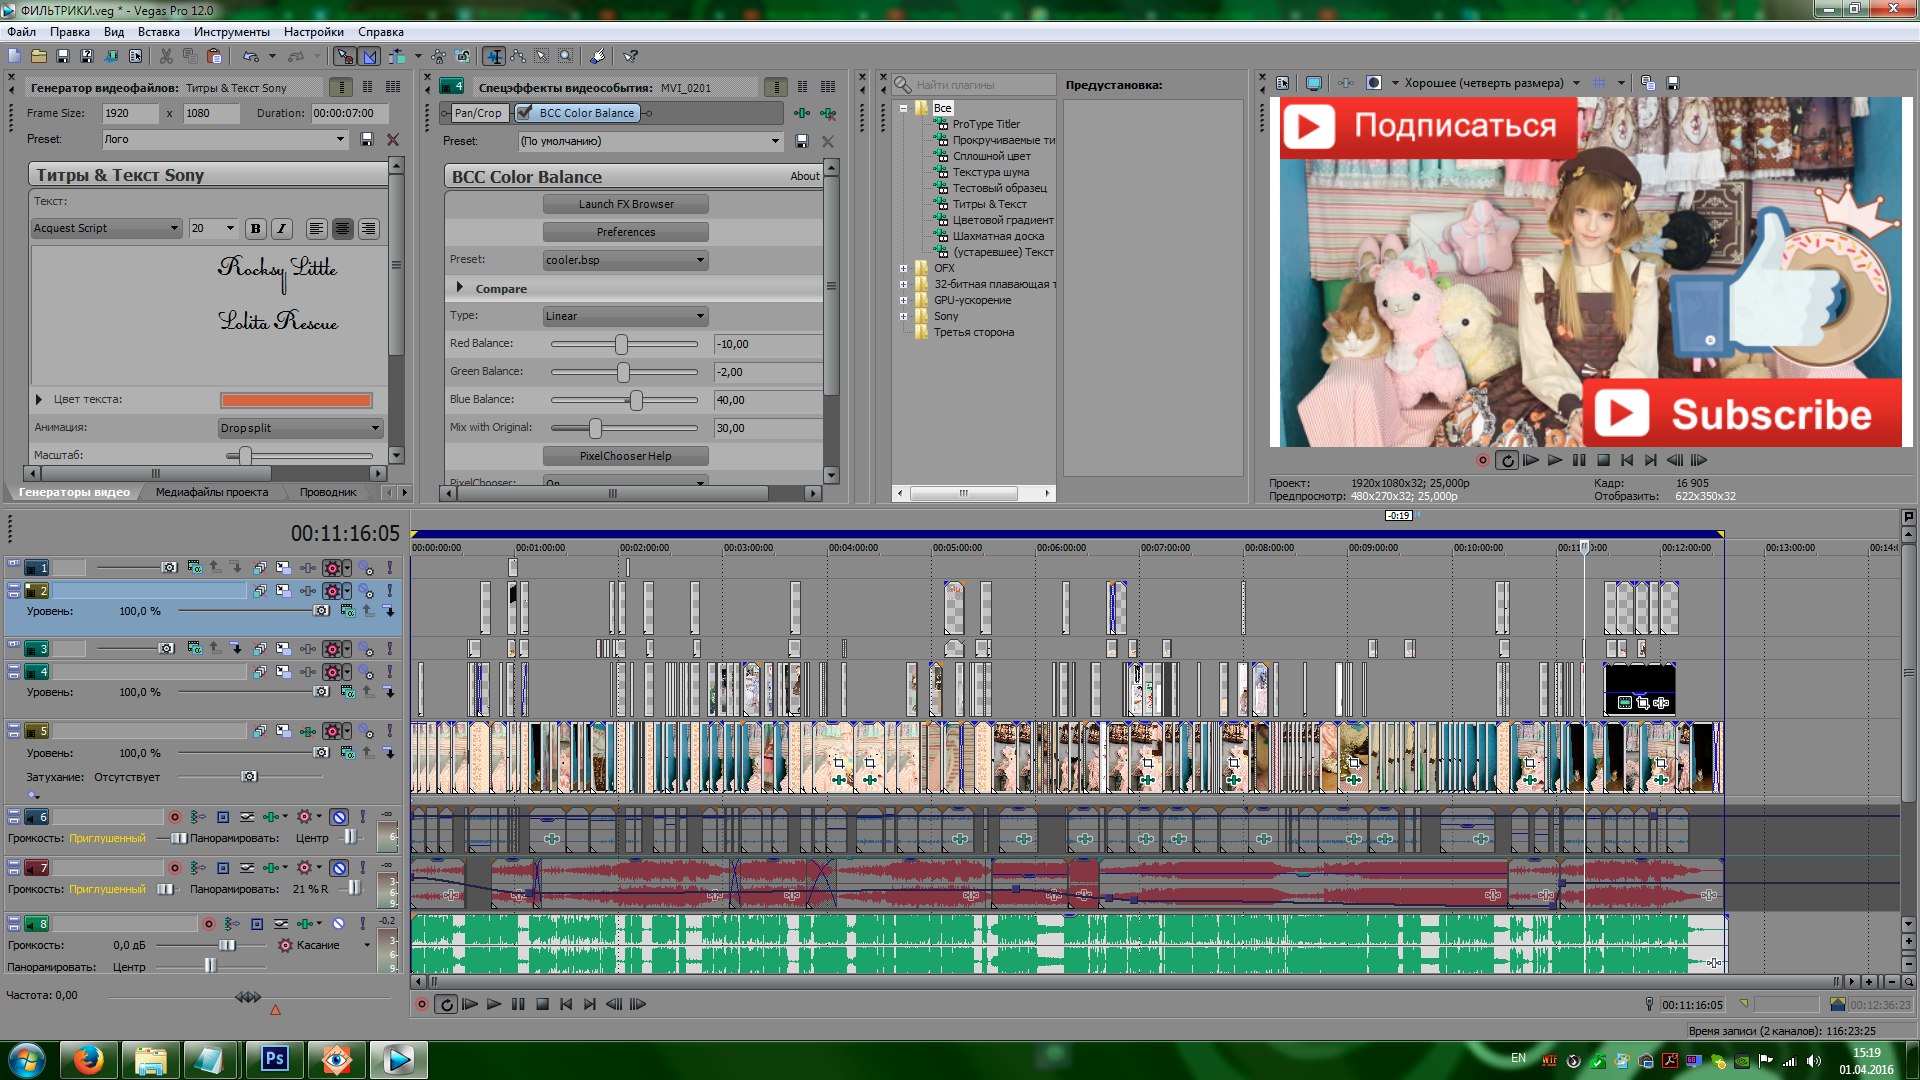Image resolution: width=1920 pixels, height=1080 pixels.
Task: Click the Save project toolbar icon
Action: click(x=62, y=57)
